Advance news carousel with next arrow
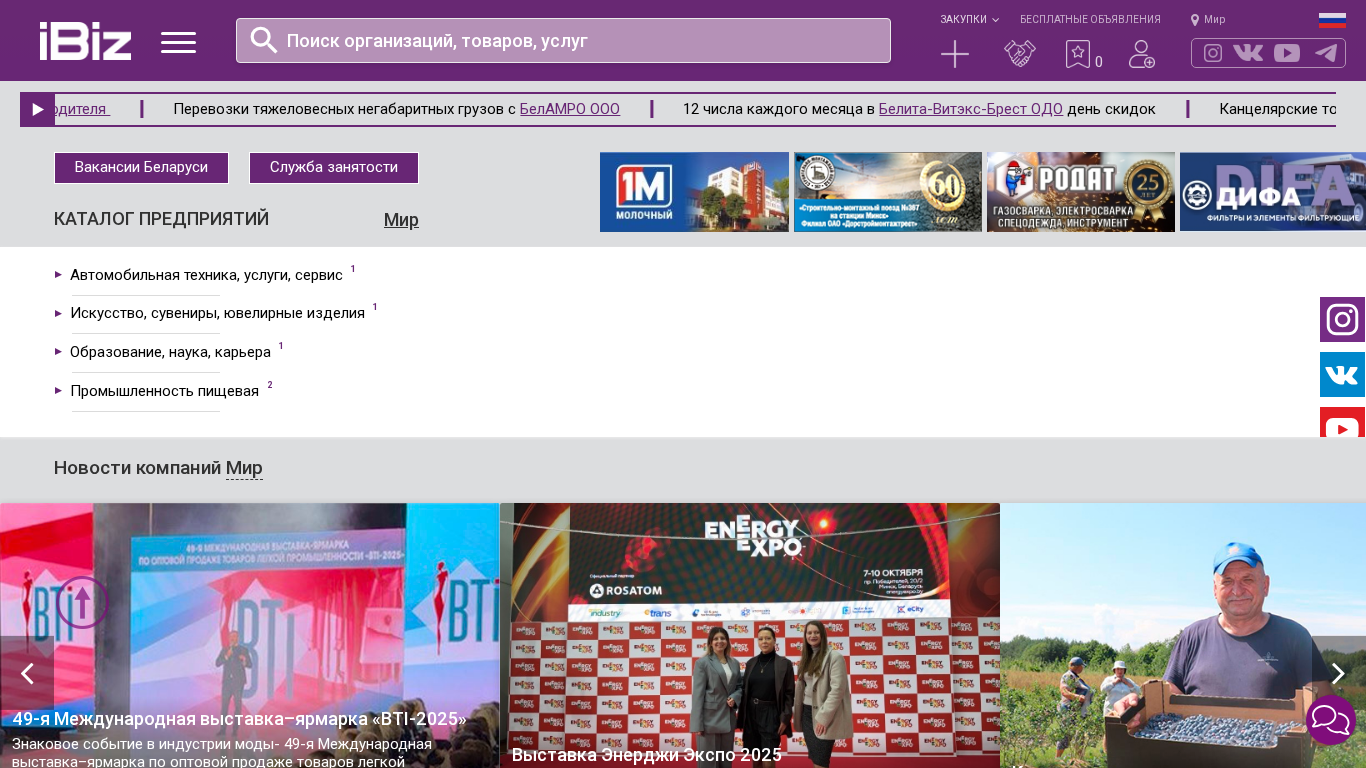 pyautogui.click(x=1338, y=673)
